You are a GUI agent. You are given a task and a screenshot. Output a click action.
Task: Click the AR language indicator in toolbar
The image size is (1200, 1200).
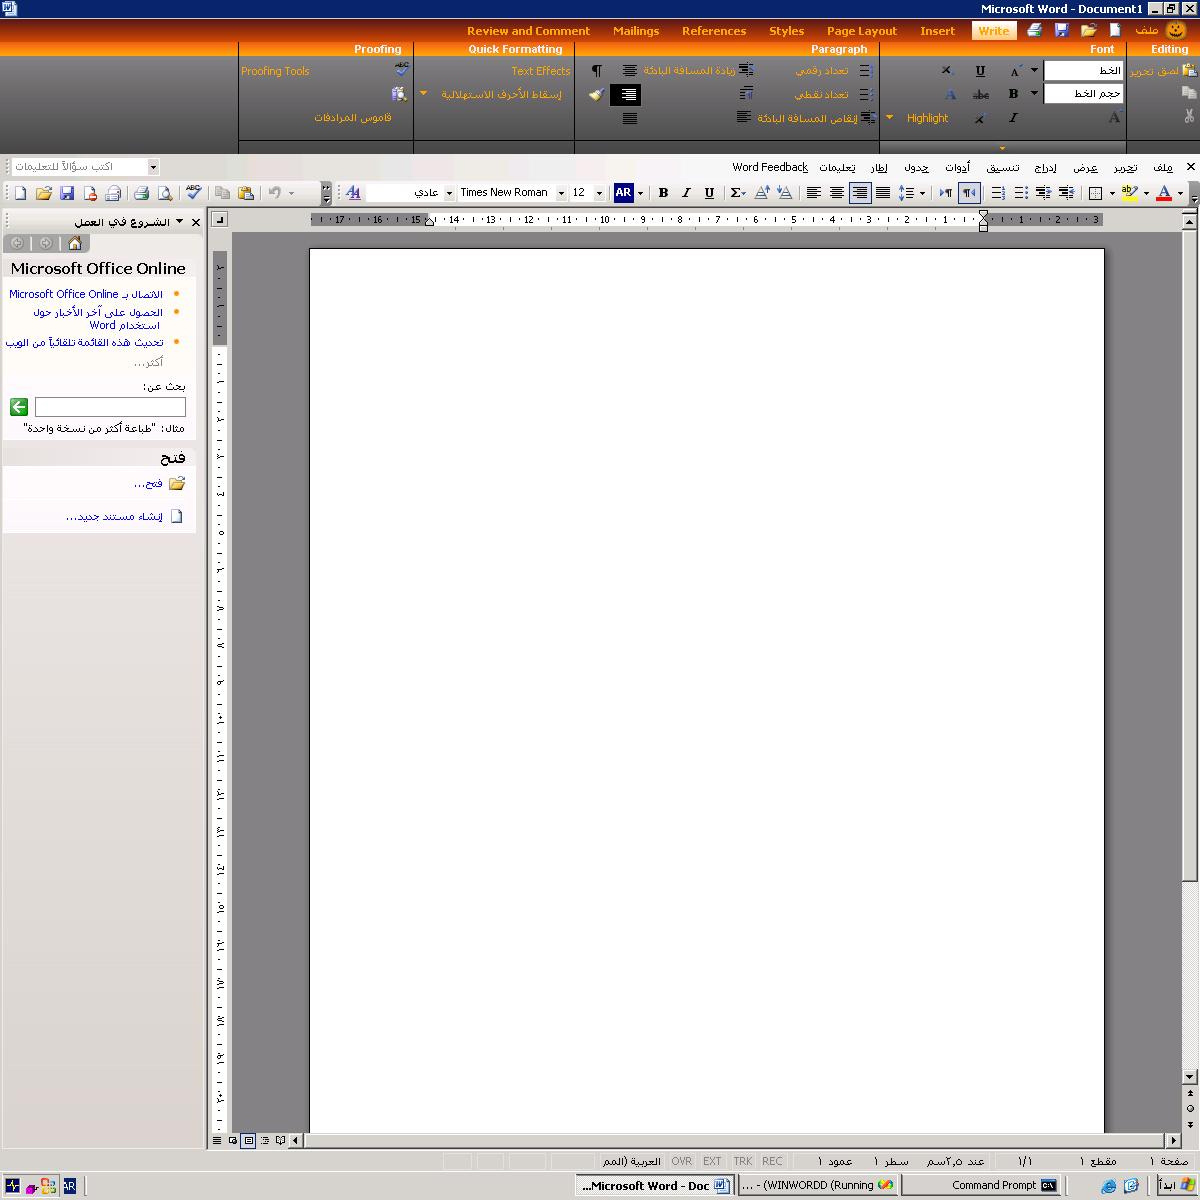coord(623,193)
